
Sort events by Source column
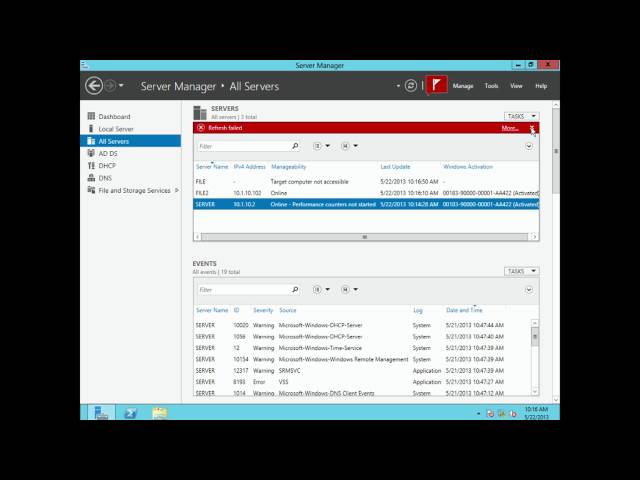tap(288, 310)
